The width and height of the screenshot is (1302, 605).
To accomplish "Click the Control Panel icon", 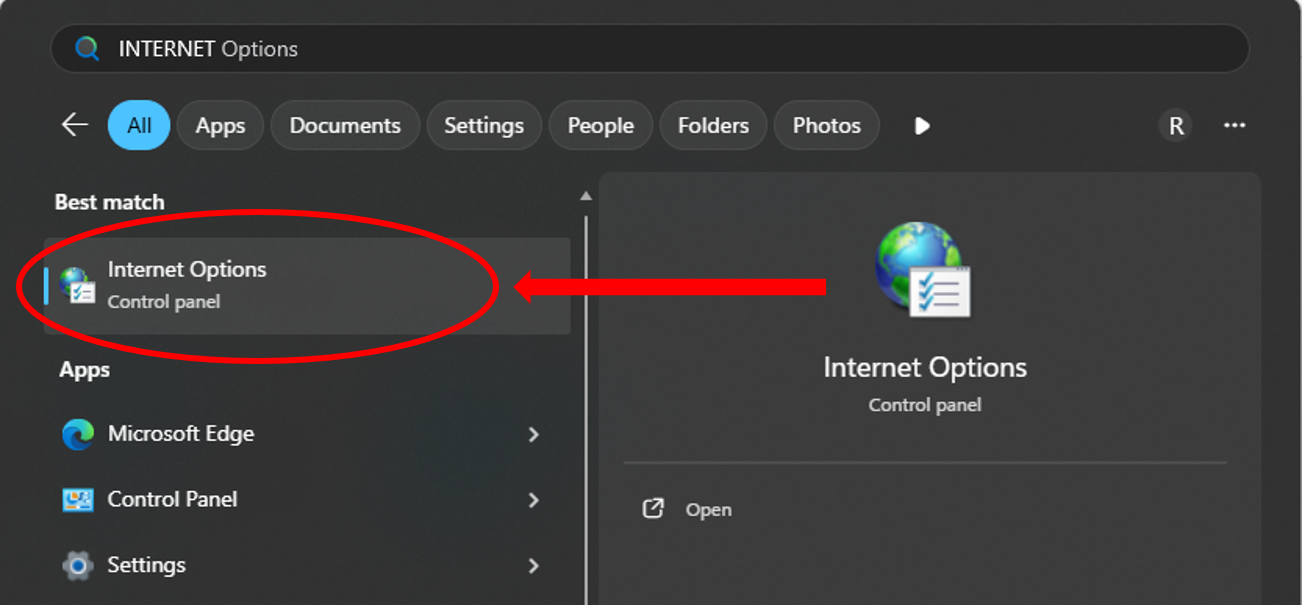I will pos(78,500).
